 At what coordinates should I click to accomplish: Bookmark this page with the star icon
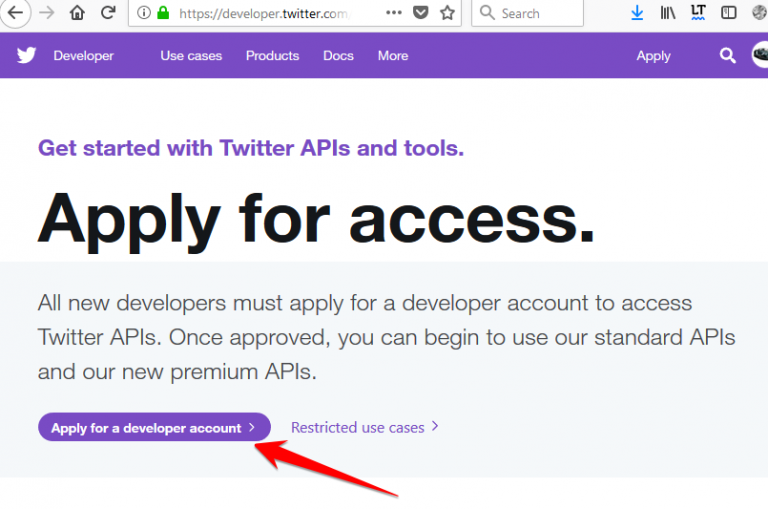tap(447, 13)
